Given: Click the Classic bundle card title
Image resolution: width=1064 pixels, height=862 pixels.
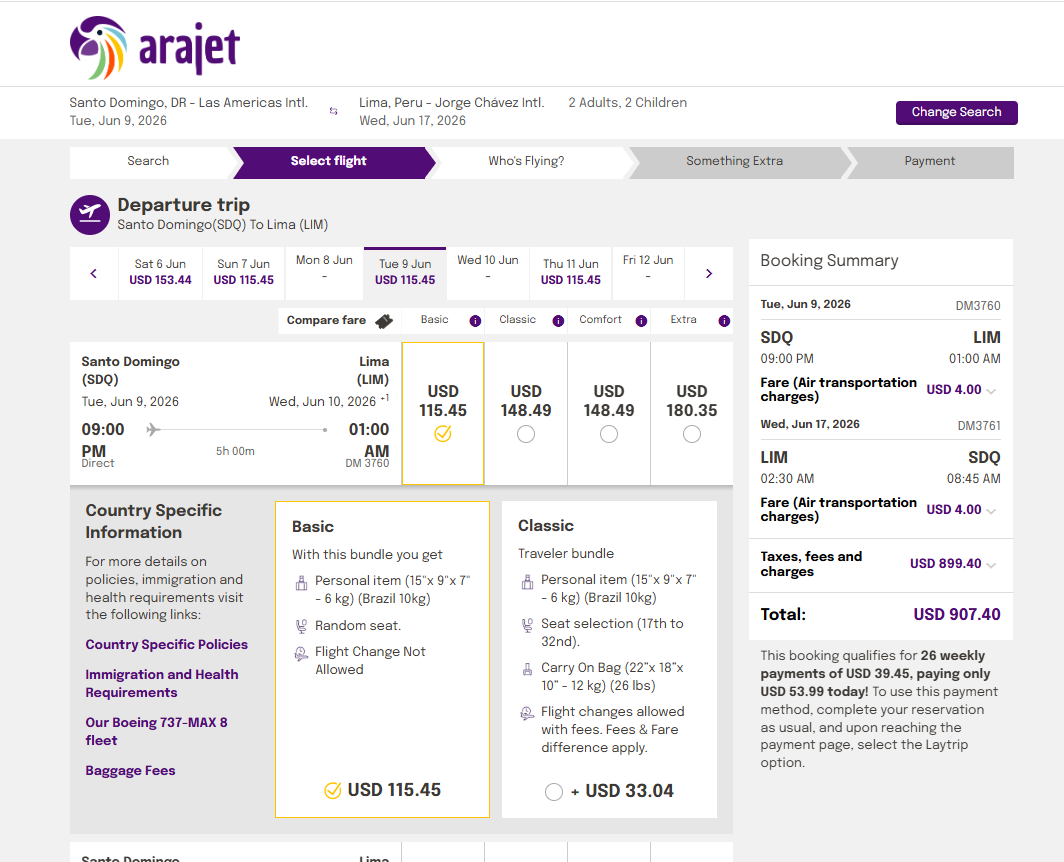Looking at the screenshot, I should 546,526.
